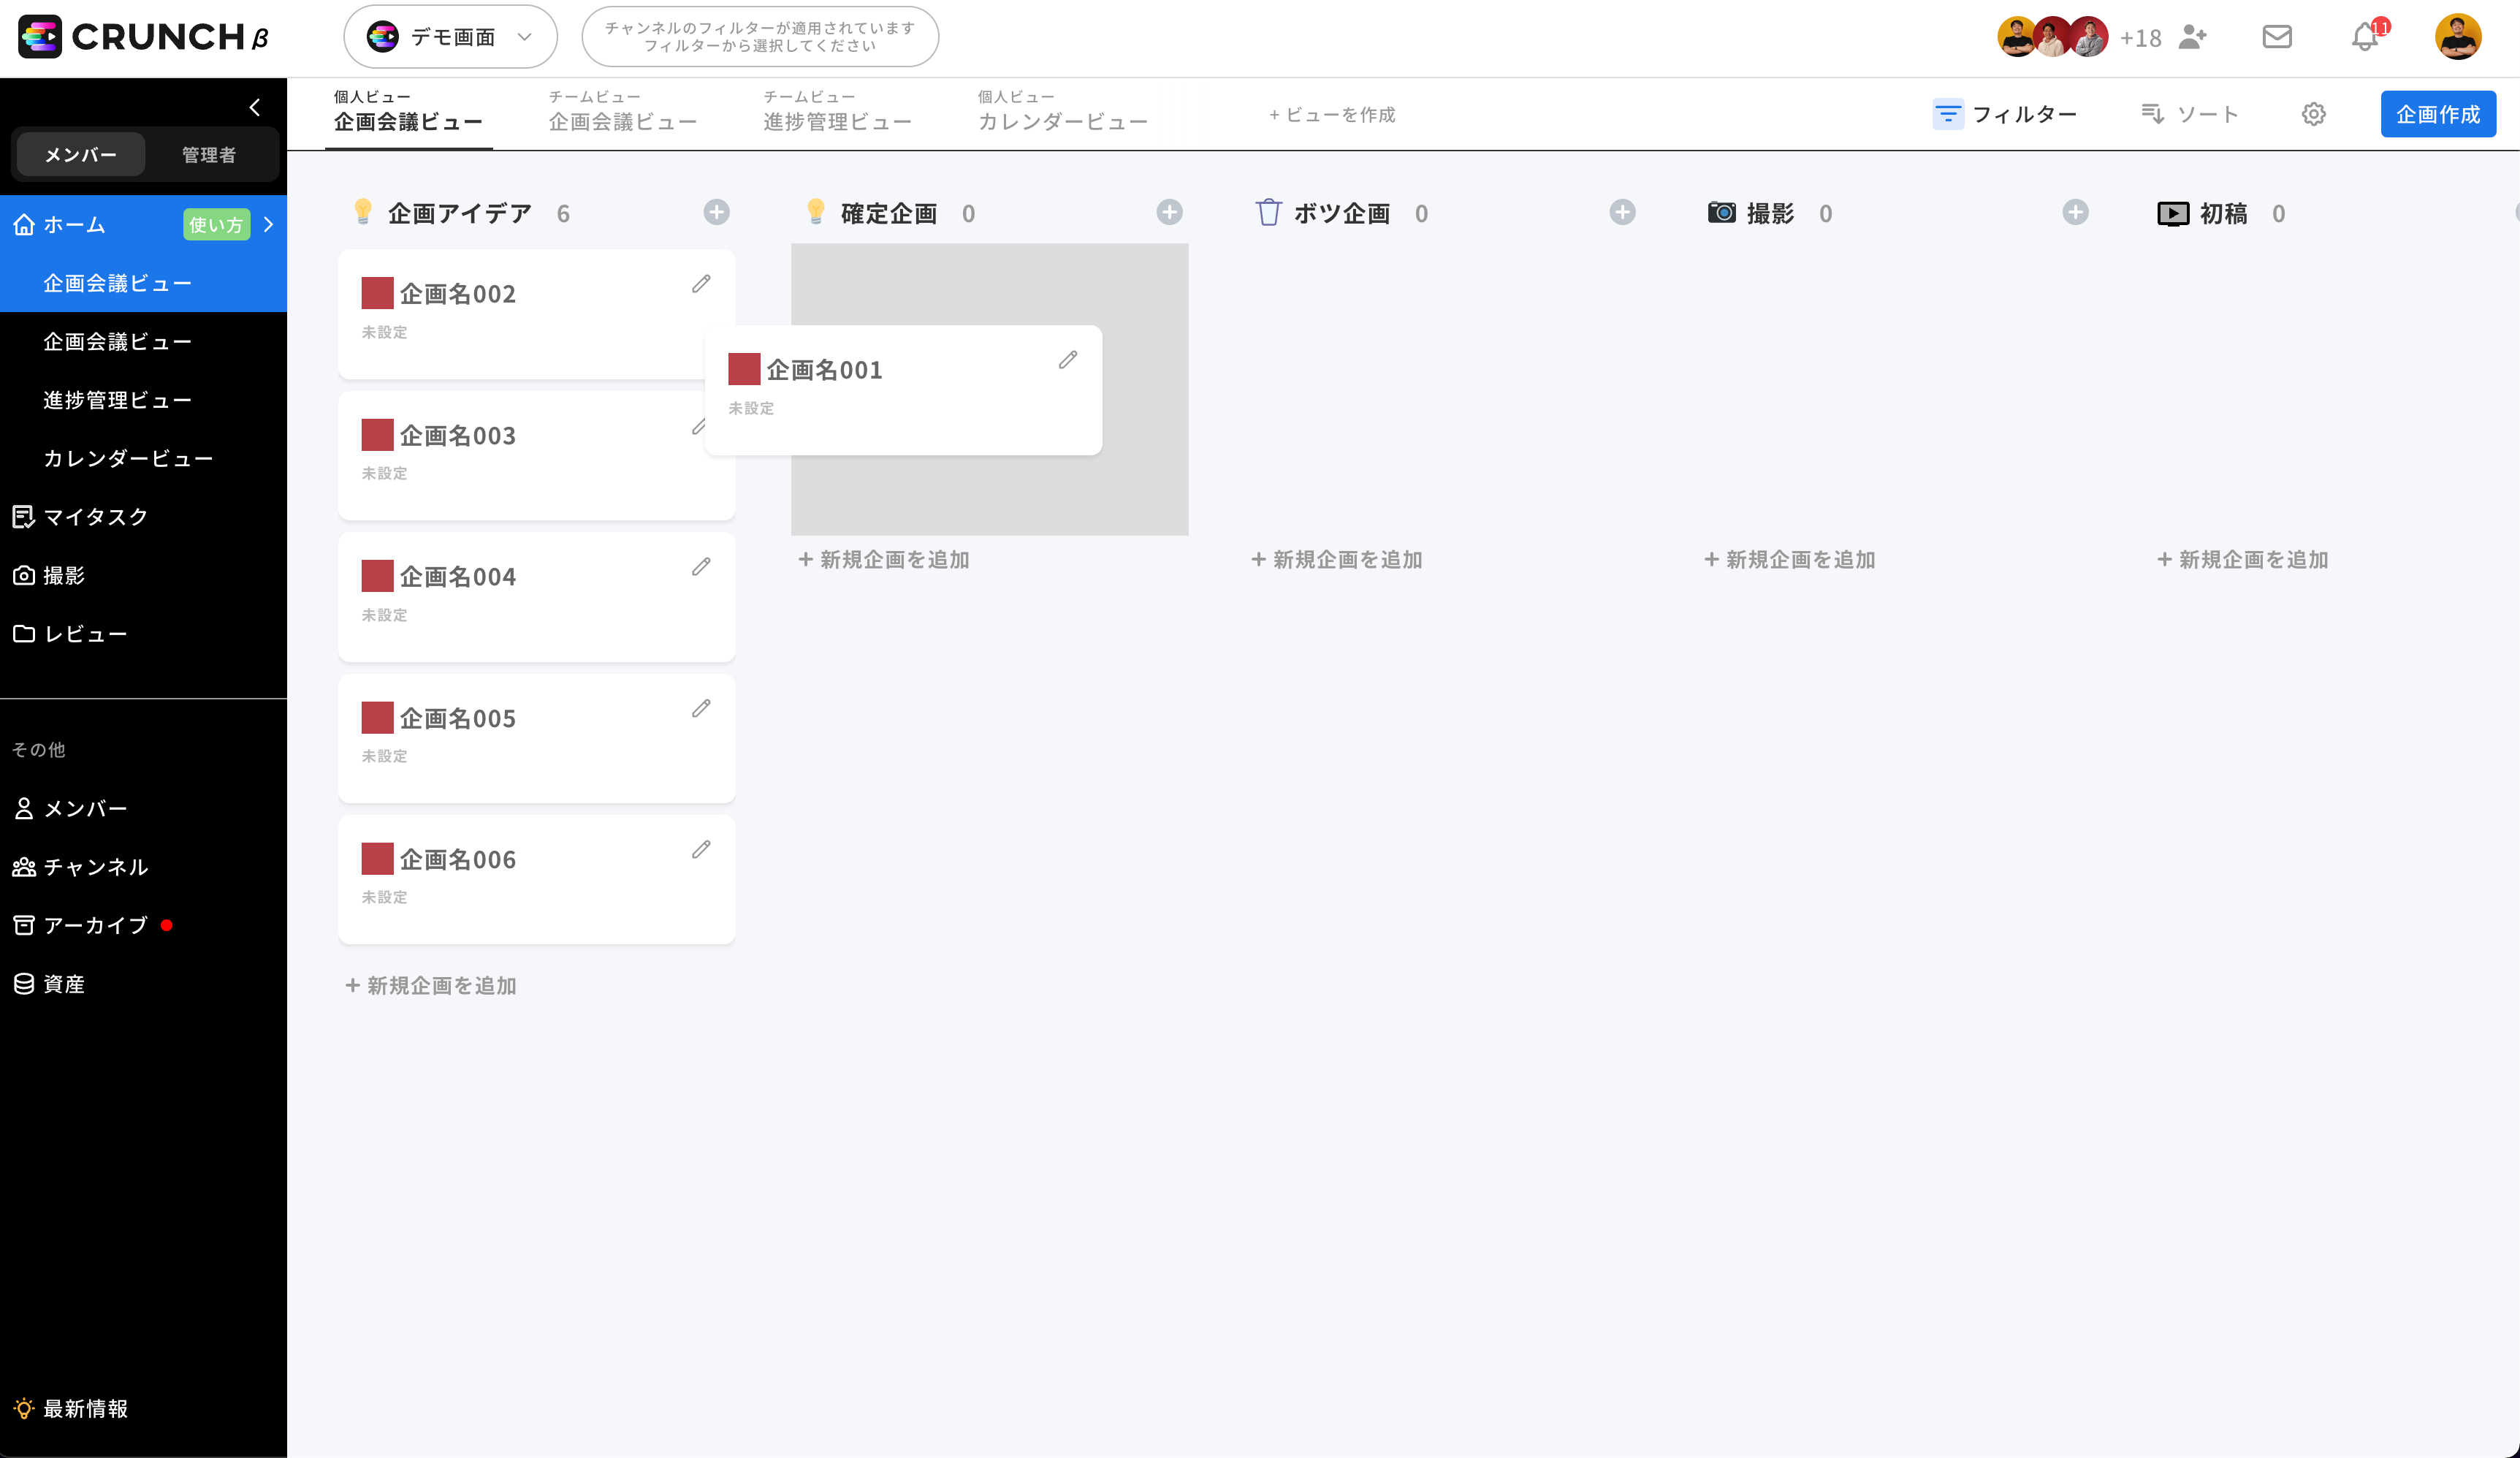The image size is (2520, 1458).
Task: Open the mail envelope icon
Action: coord(2277,37)
